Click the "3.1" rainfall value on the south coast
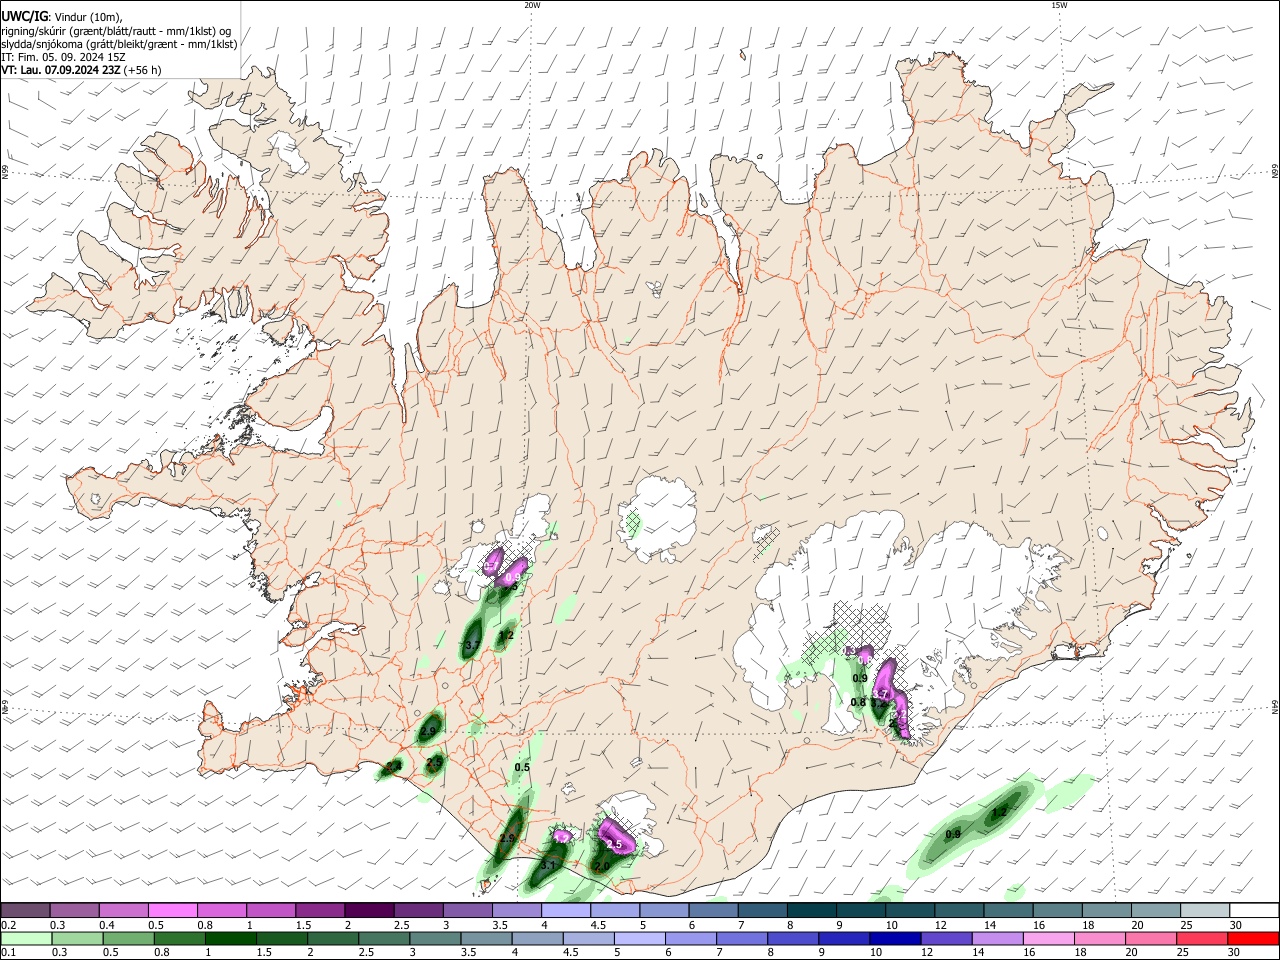The height and width of the screenshot is (960, 1280). (x=547, y=866)
